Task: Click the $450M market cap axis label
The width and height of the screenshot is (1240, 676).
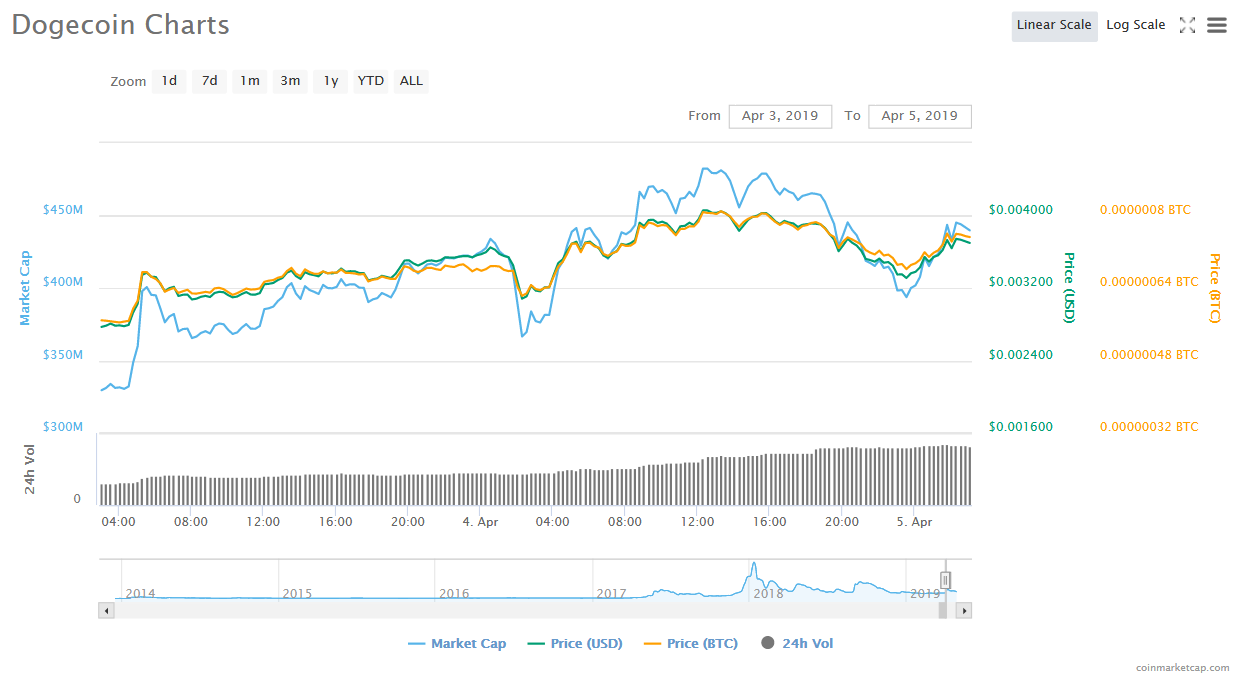Action: pos(63,210)
